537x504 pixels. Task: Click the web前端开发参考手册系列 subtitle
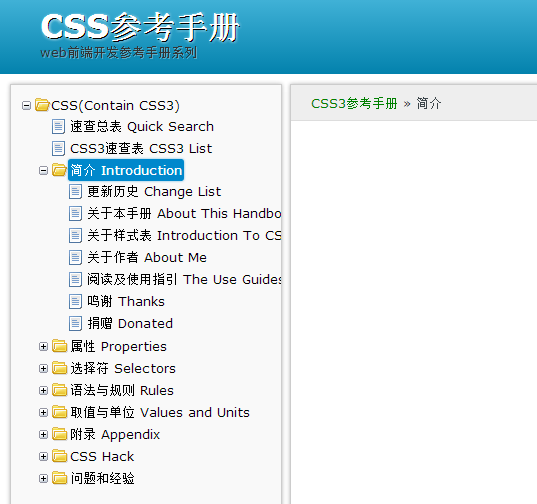coord(118,53)
